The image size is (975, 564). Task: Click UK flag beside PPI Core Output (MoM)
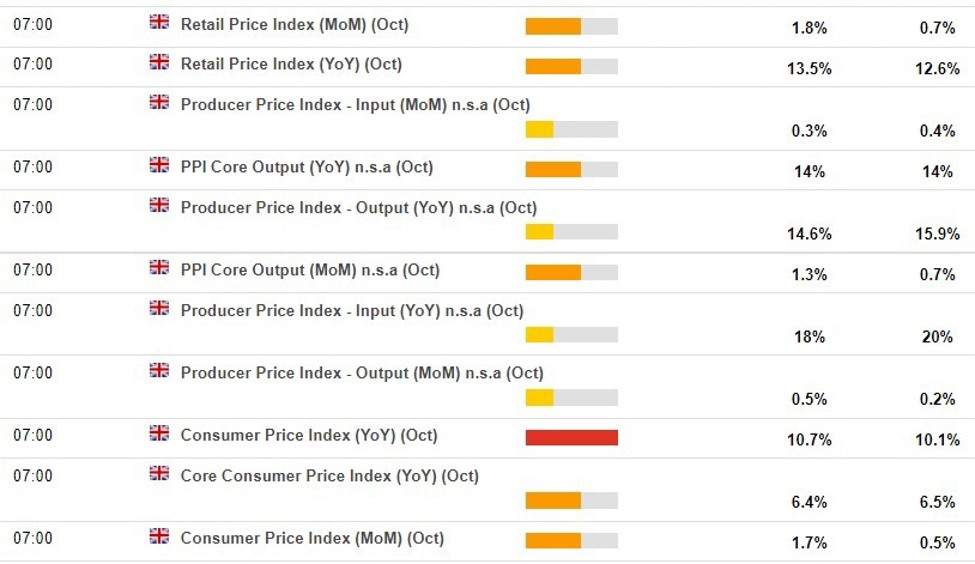coord(159,268)
